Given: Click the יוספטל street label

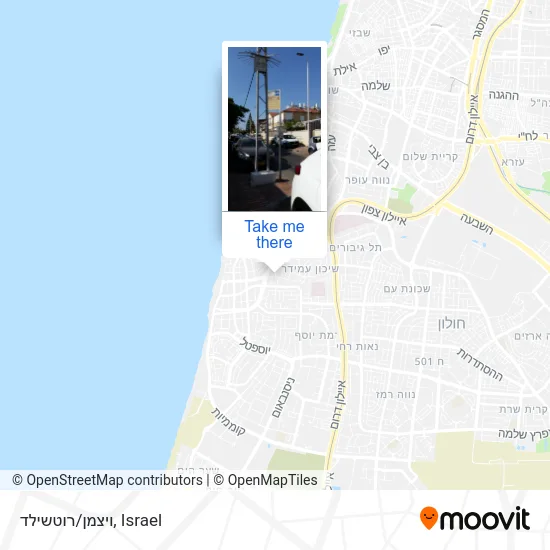Looking at the screenshot, I should (x=255, y=346).
